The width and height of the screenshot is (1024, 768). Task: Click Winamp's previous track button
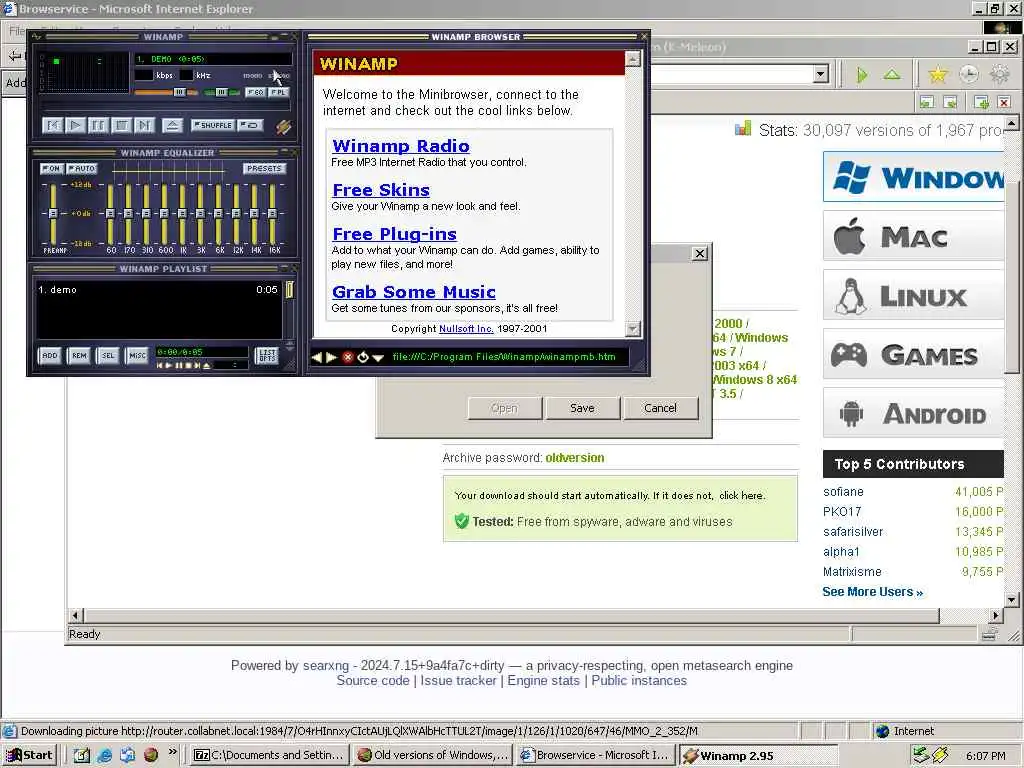52,125
